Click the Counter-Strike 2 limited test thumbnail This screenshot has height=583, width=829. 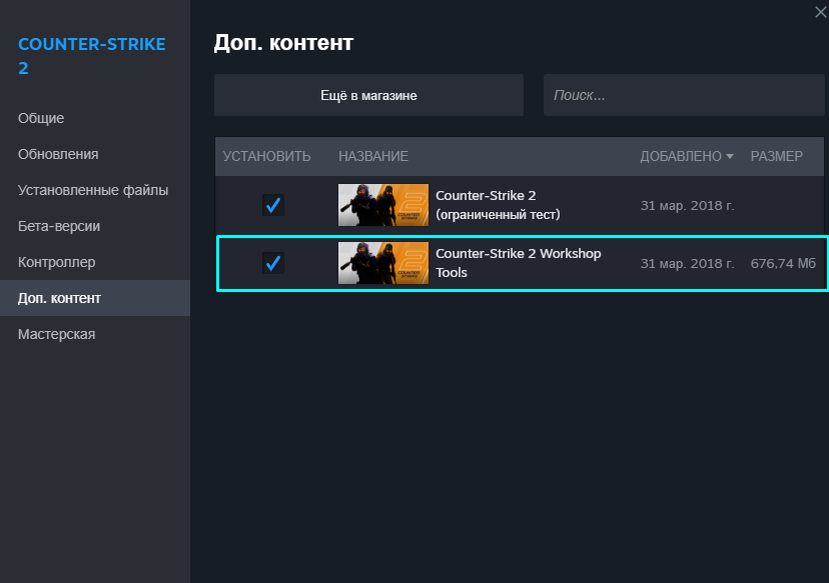tap(383, 205)
